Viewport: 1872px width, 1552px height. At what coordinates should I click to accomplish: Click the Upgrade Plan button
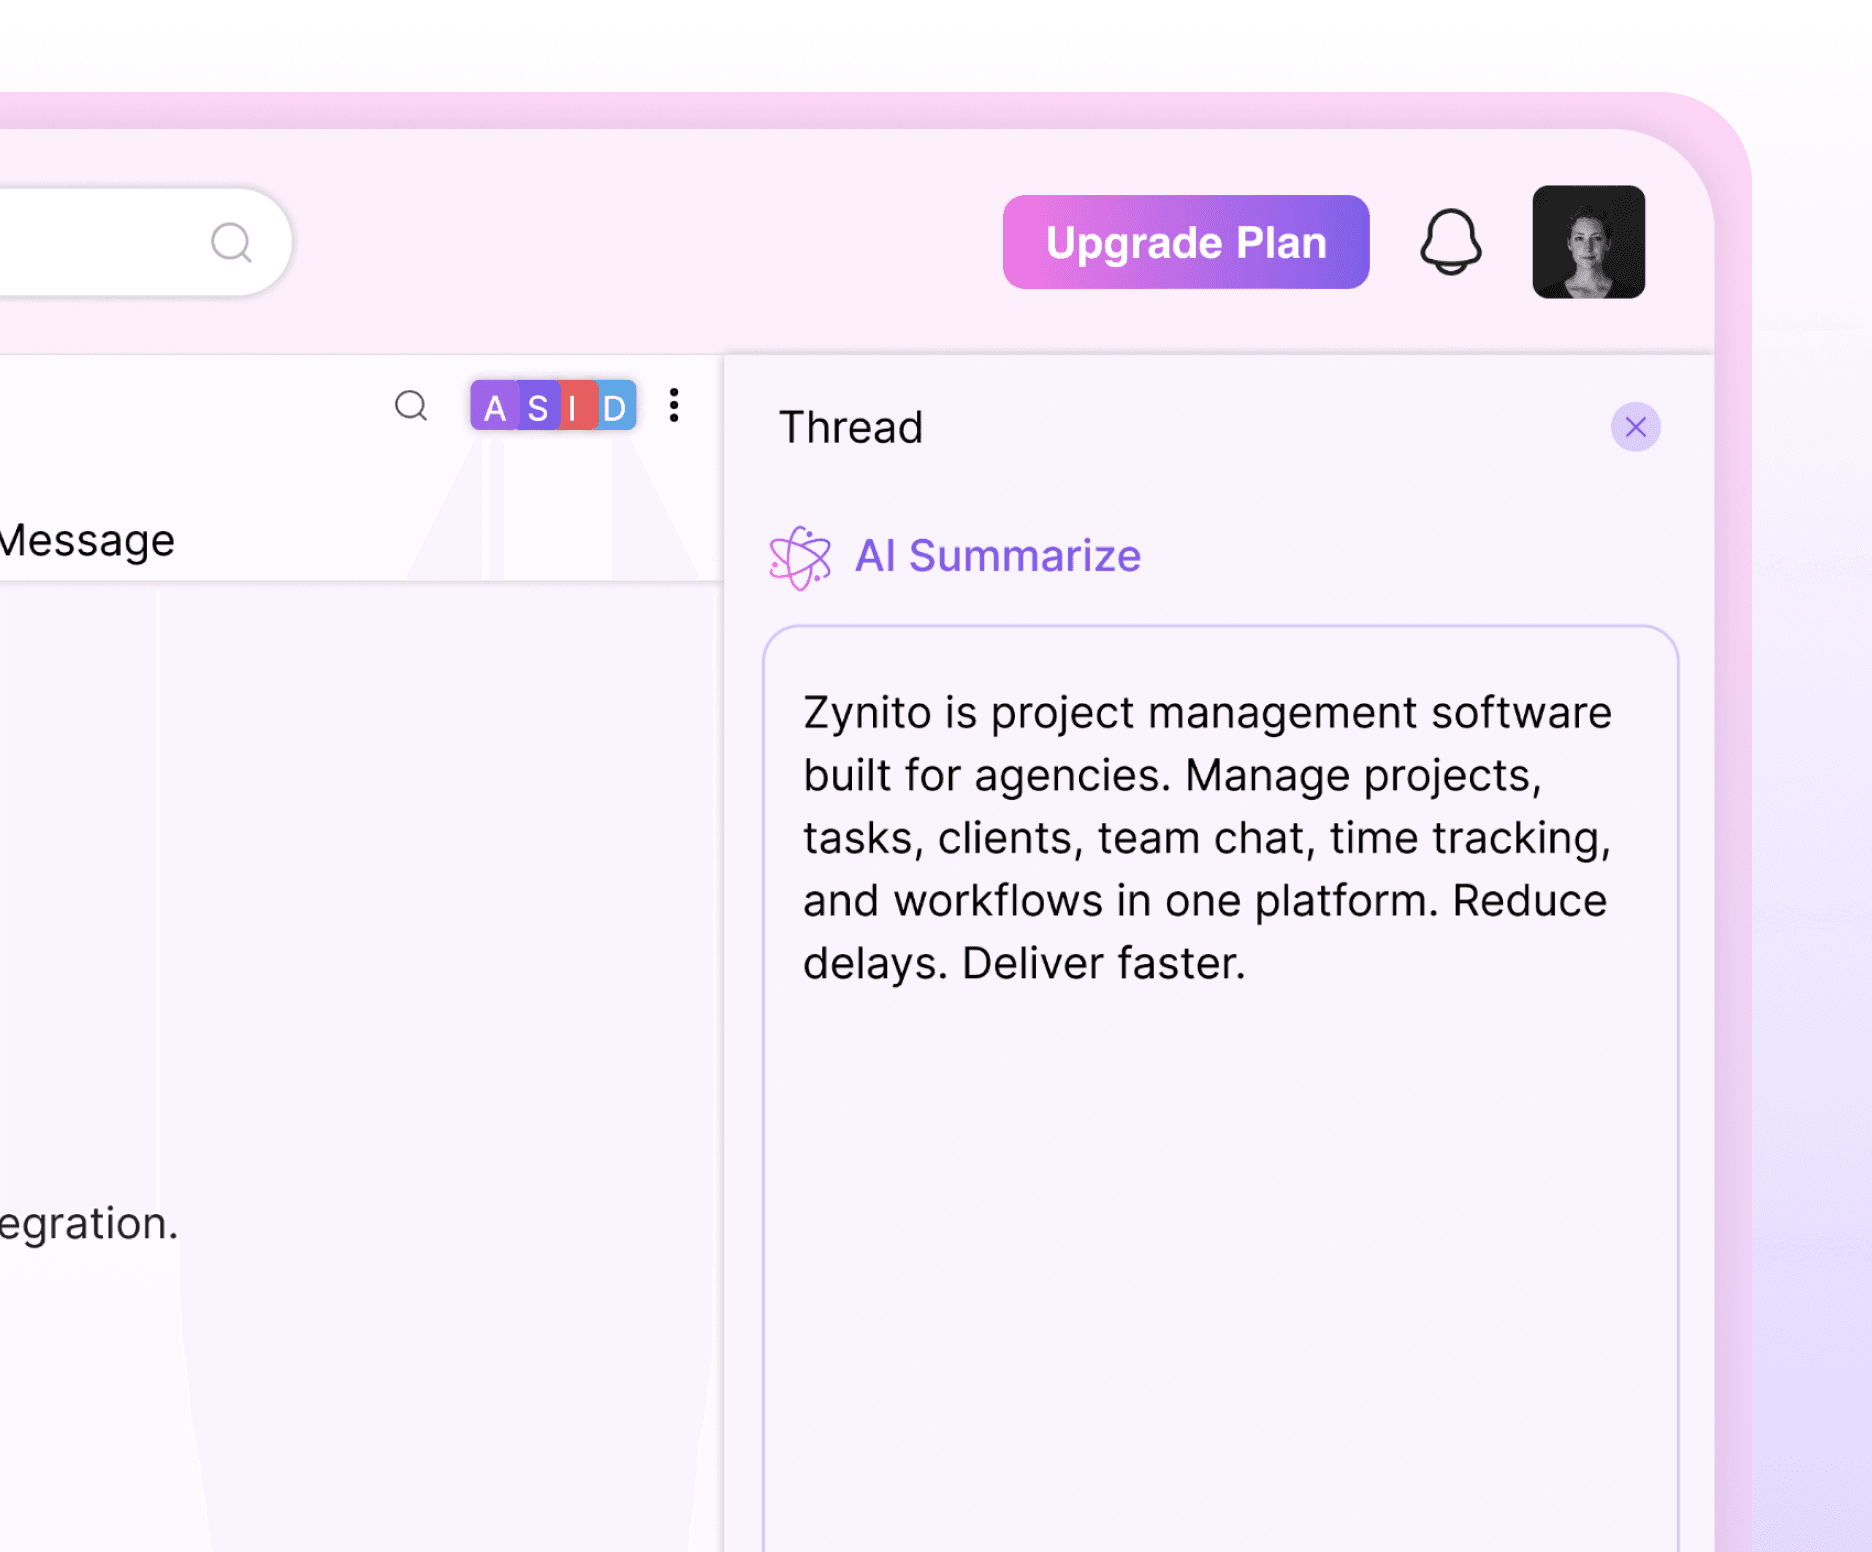click(x=1186, y=242)
